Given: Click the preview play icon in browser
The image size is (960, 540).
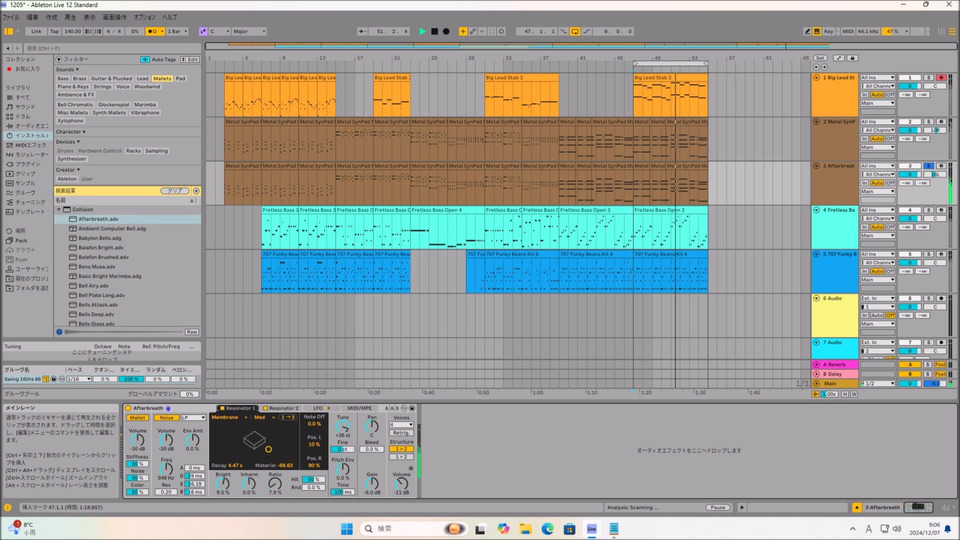Looking at the screenshot, I should (59, 332).
